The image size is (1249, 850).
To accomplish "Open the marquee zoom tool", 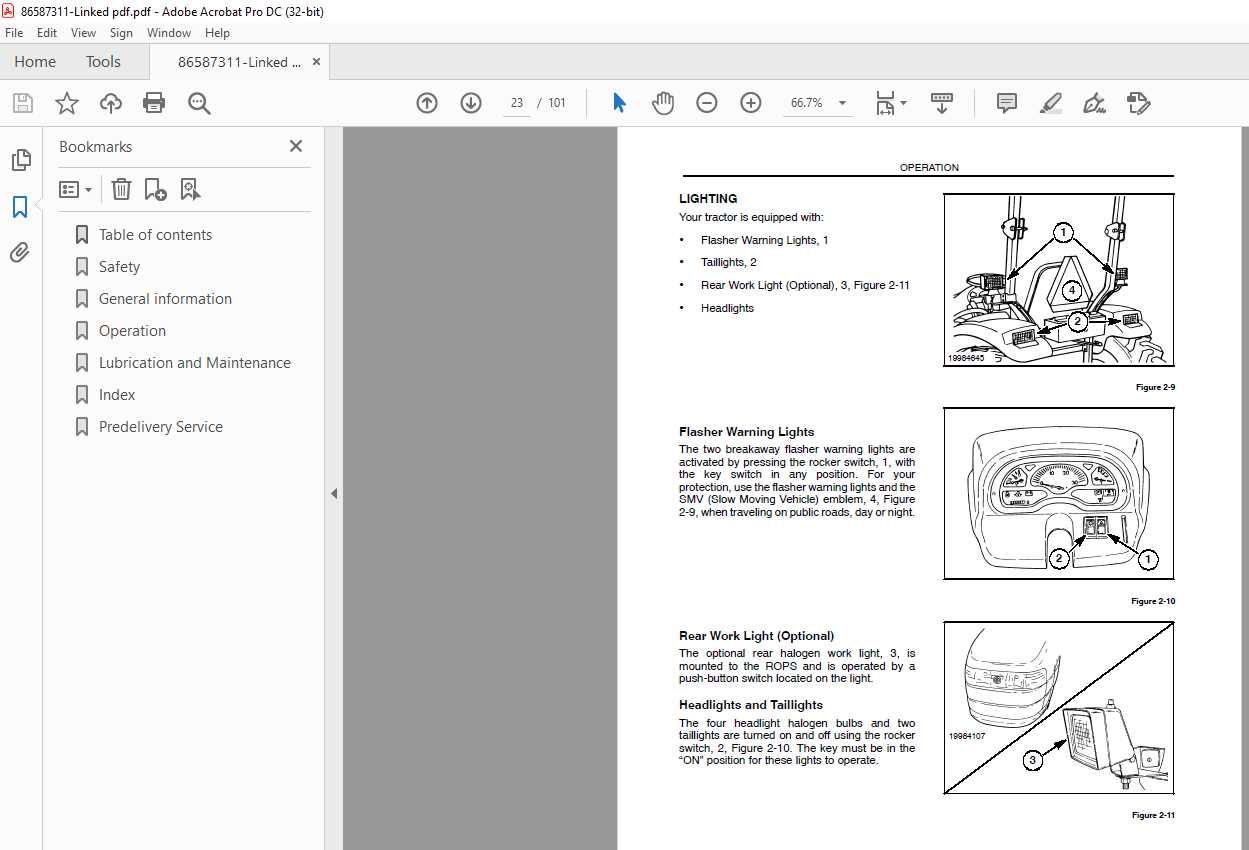I will [x=199, y=103].
